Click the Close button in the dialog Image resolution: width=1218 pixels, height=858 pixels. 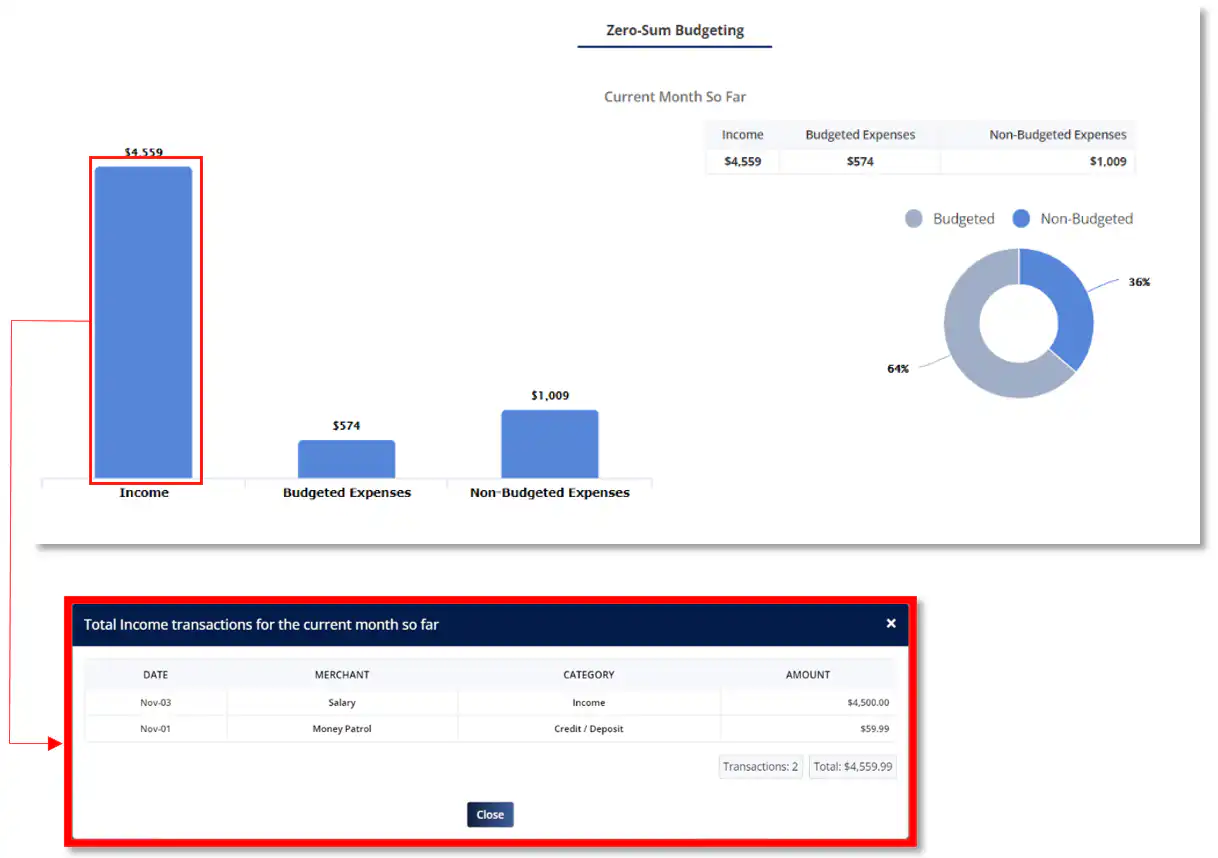(490, 814)
